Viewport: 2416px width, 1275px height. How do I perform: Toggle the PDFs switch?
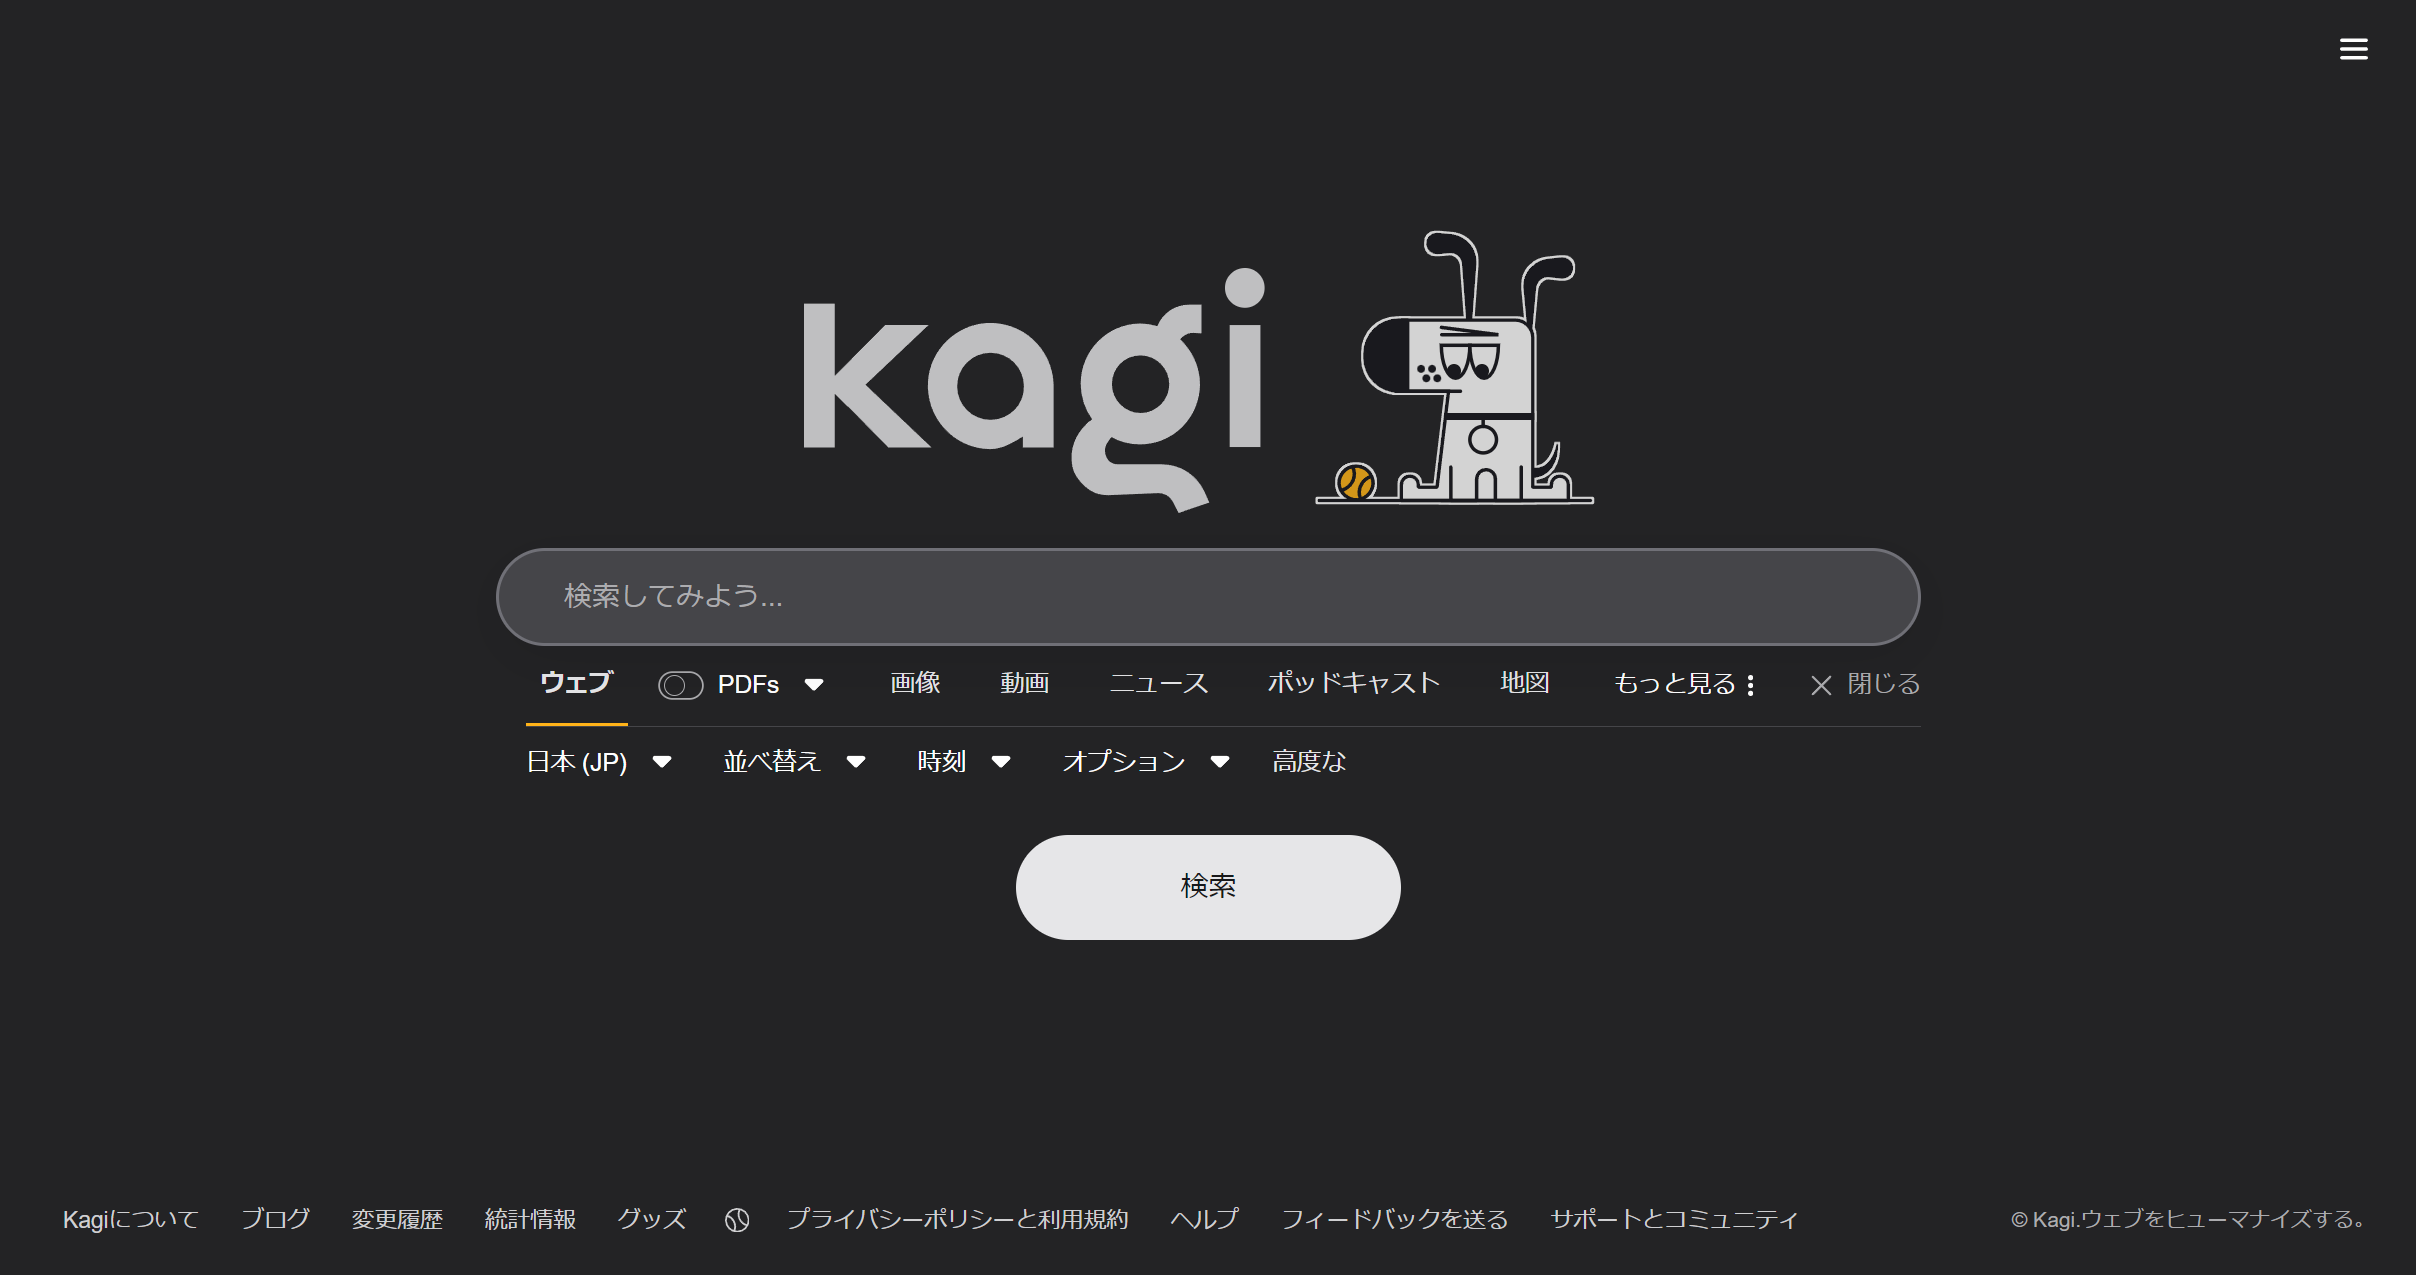[x=680, y=685]
